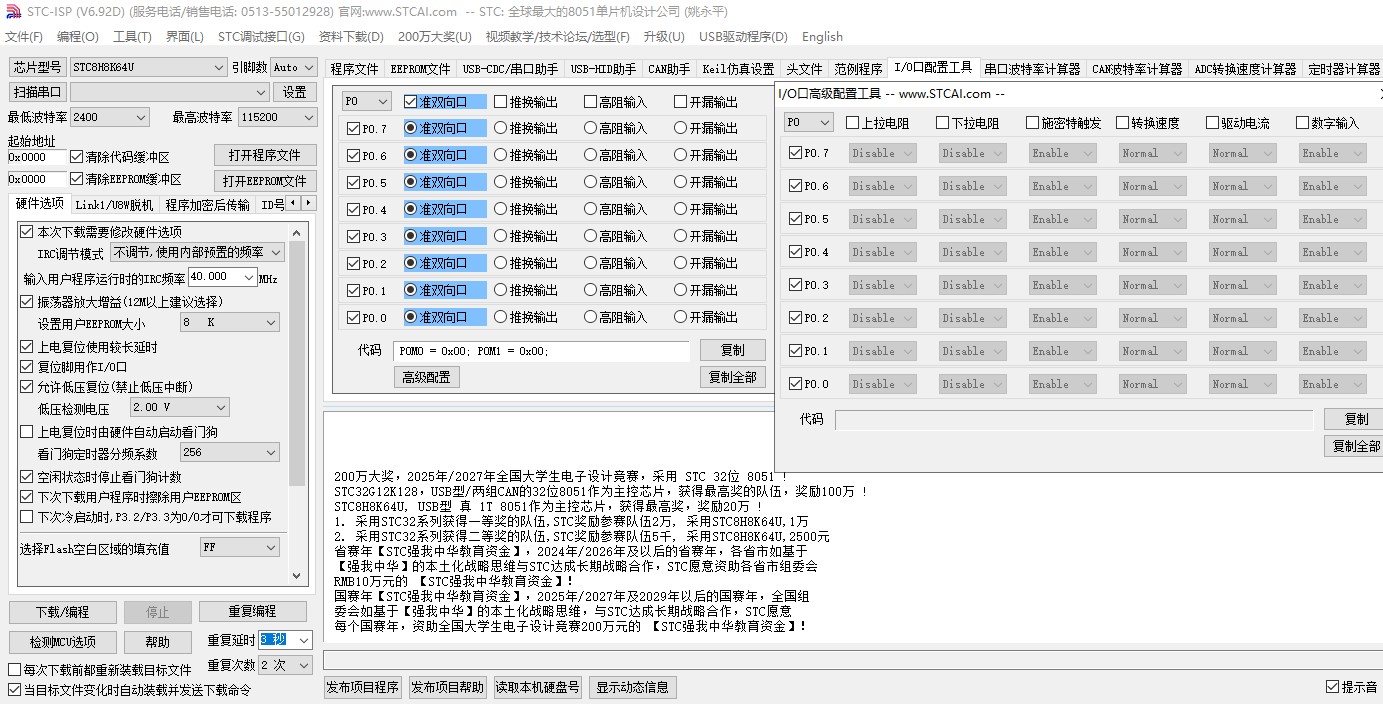Image resolution: width=1383 pixels, height=704 pixels.
Task: Uncheck the P0.4 row checkbox in I/O tool
Action: 366,209
